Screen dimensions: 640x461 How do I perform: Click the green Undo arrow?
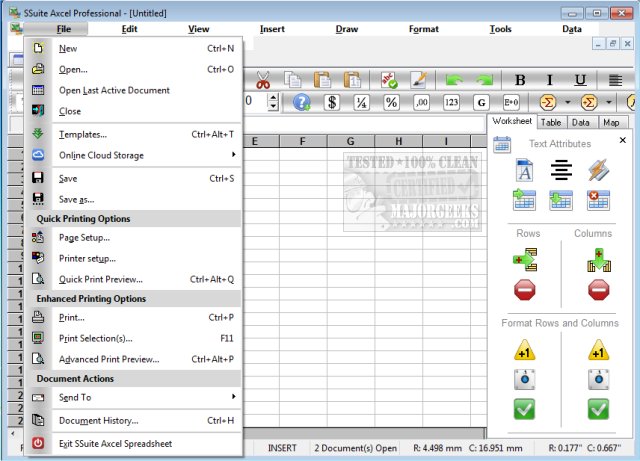[454, 80]
